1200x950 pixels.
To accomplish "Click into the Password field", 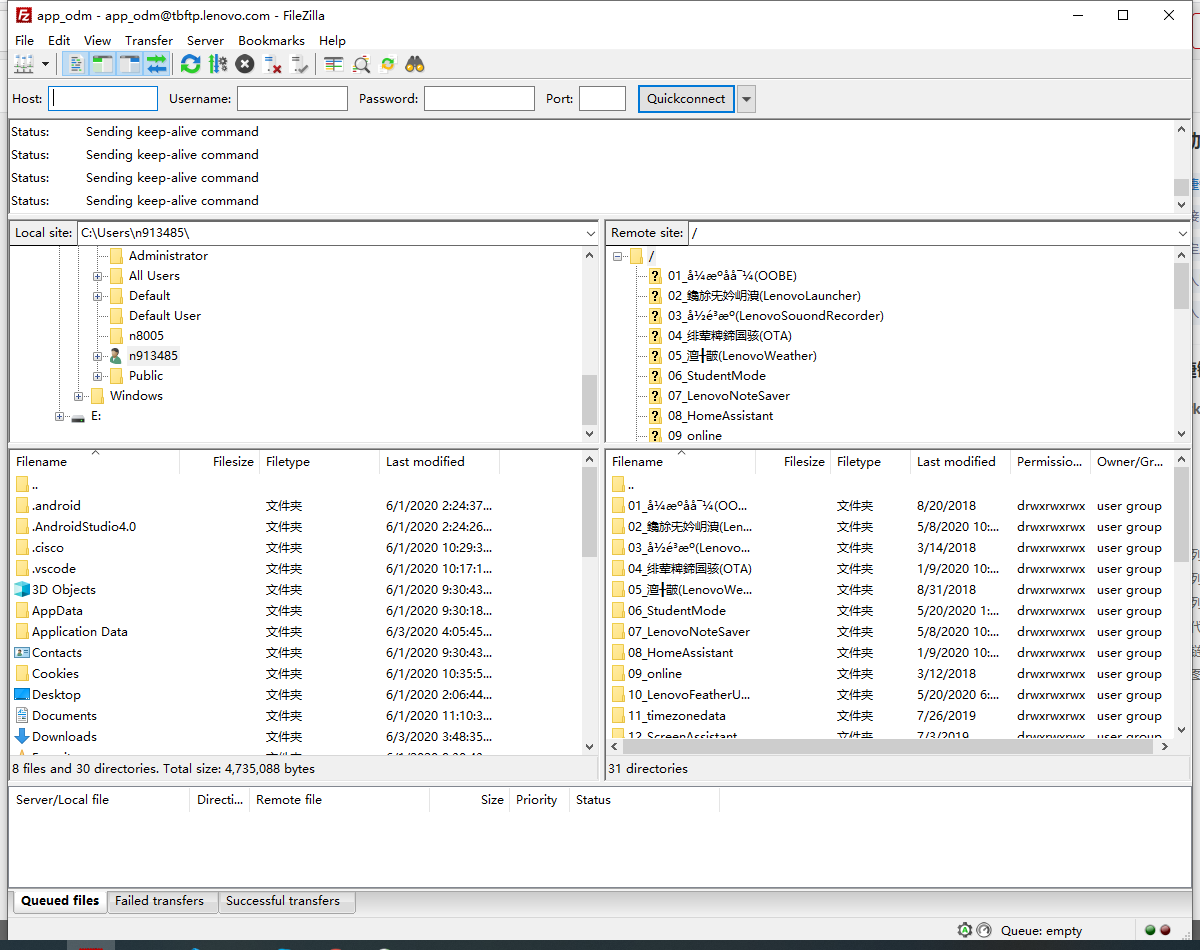I will pos(479,99).
